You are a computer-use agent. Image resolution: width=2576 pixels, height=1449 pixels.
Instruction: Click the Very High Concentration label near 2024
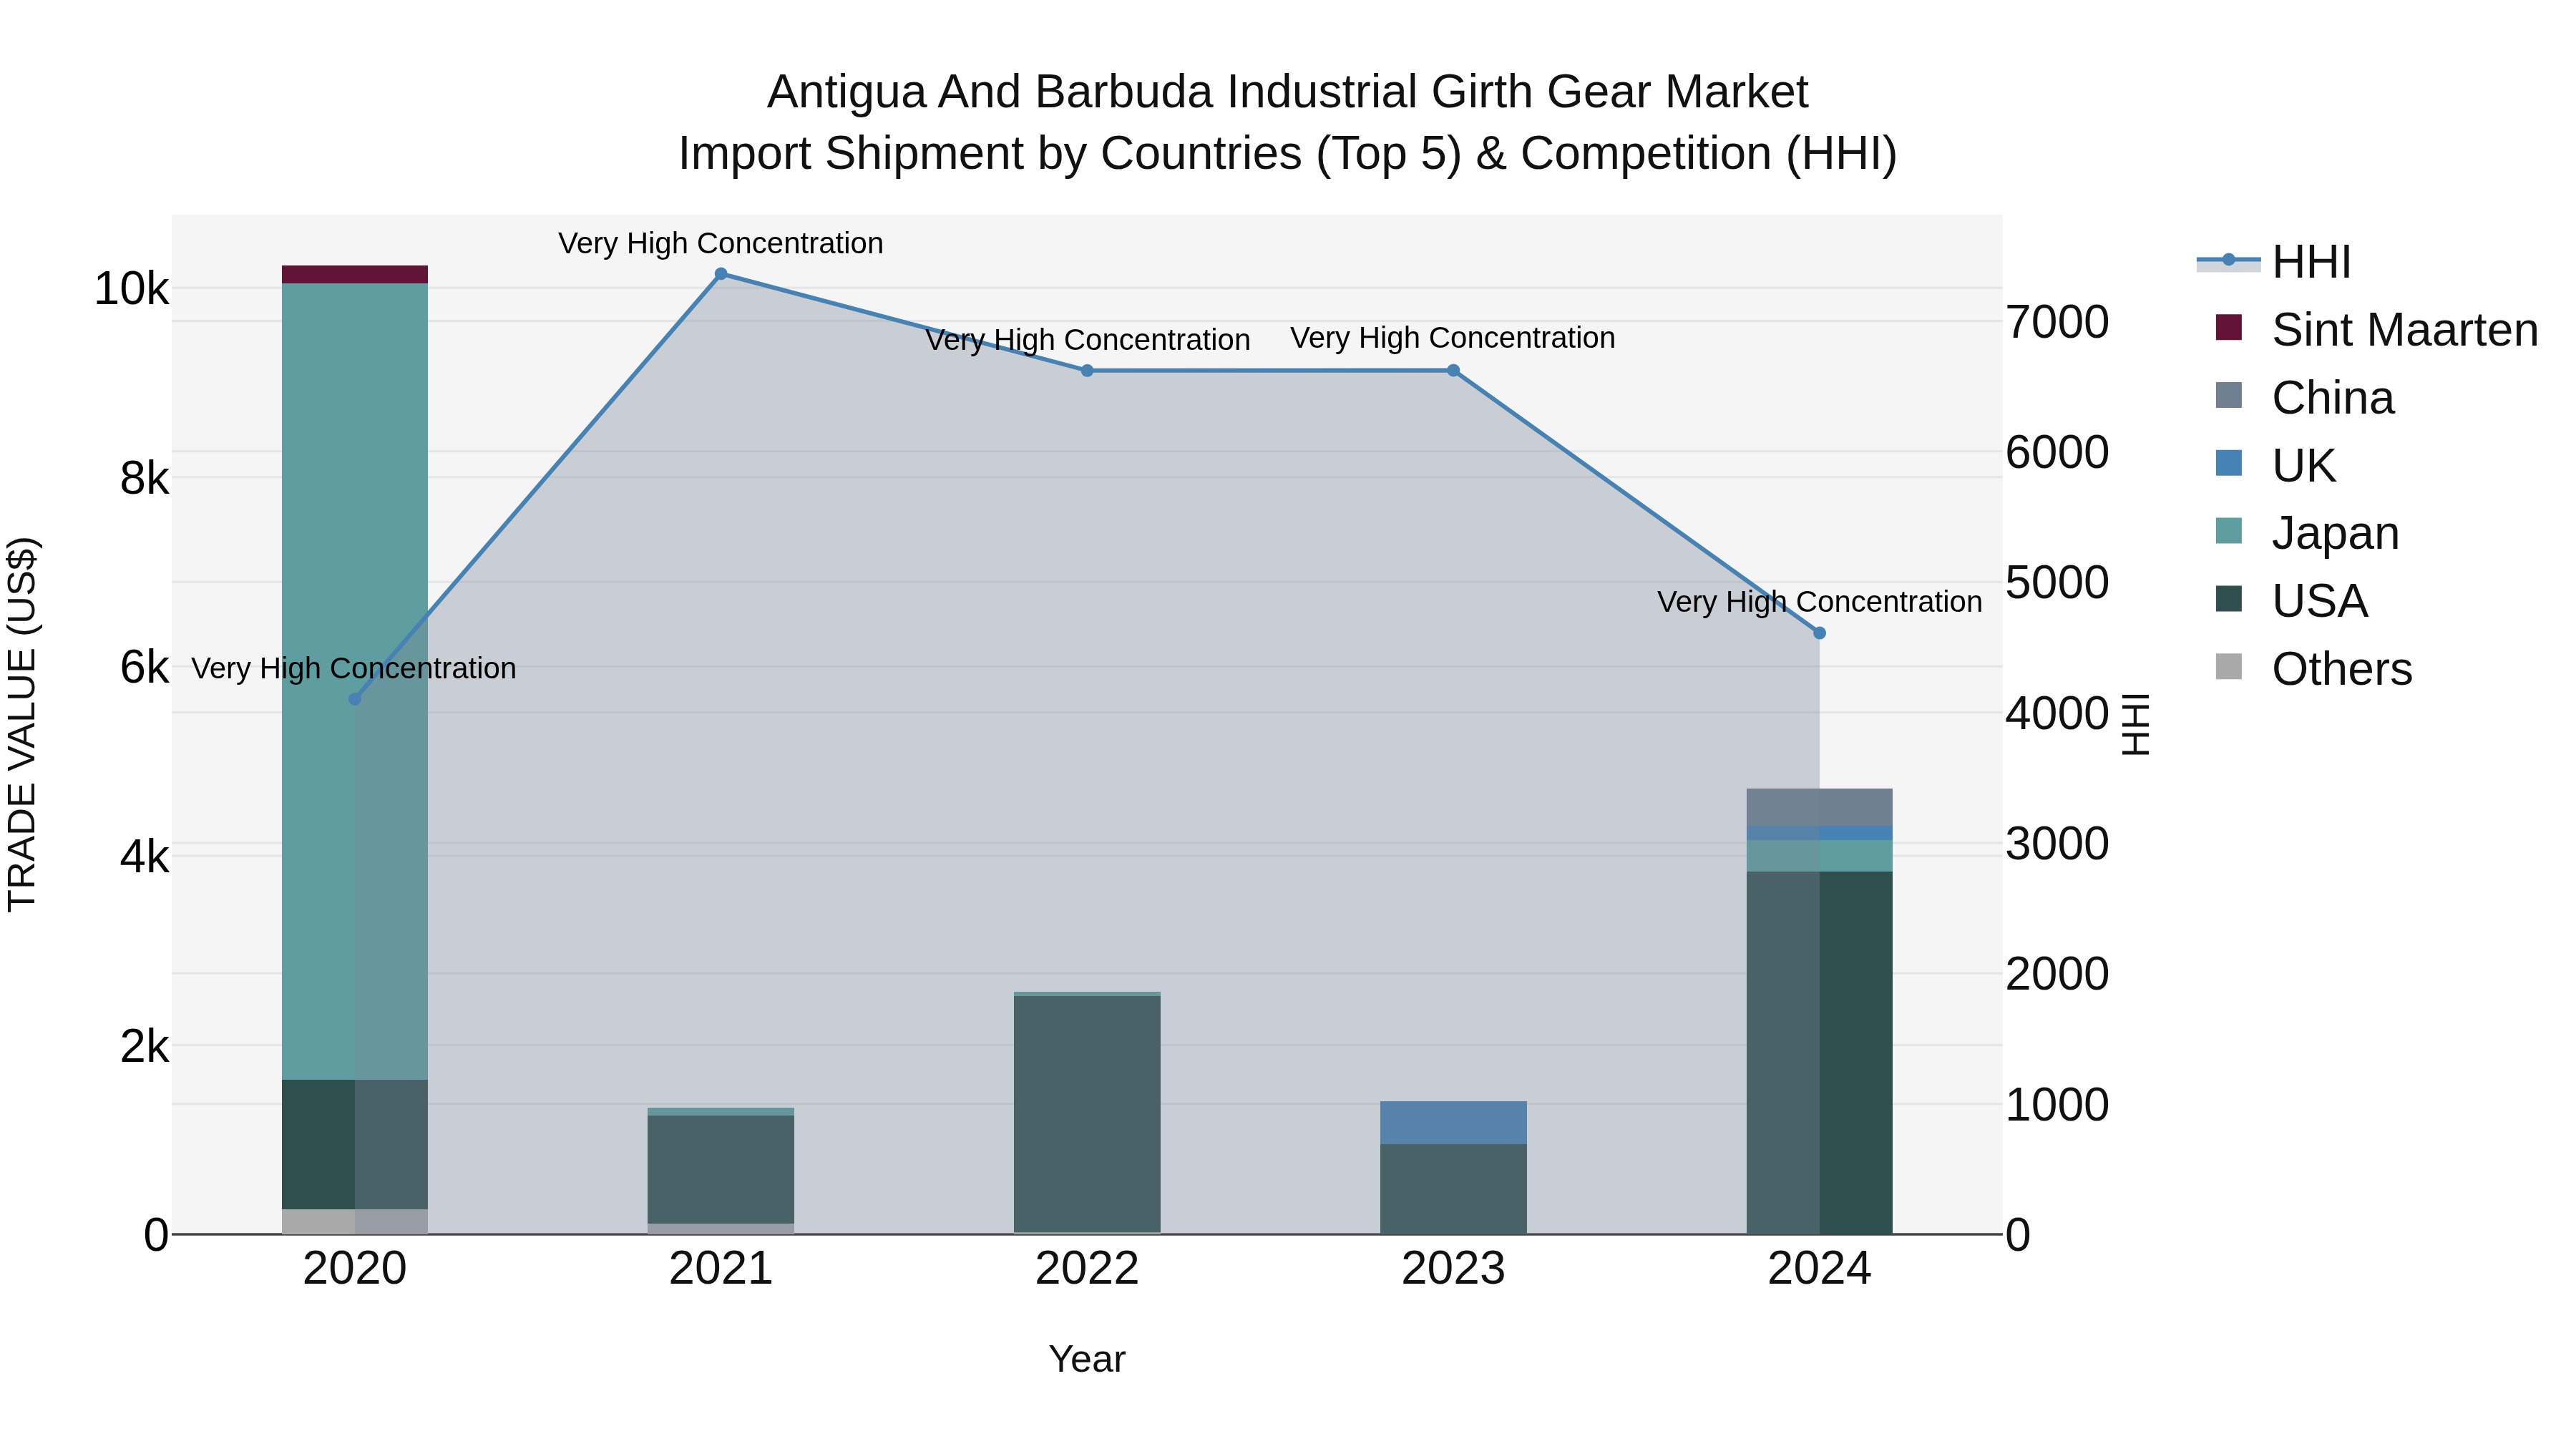[1819, 602]
